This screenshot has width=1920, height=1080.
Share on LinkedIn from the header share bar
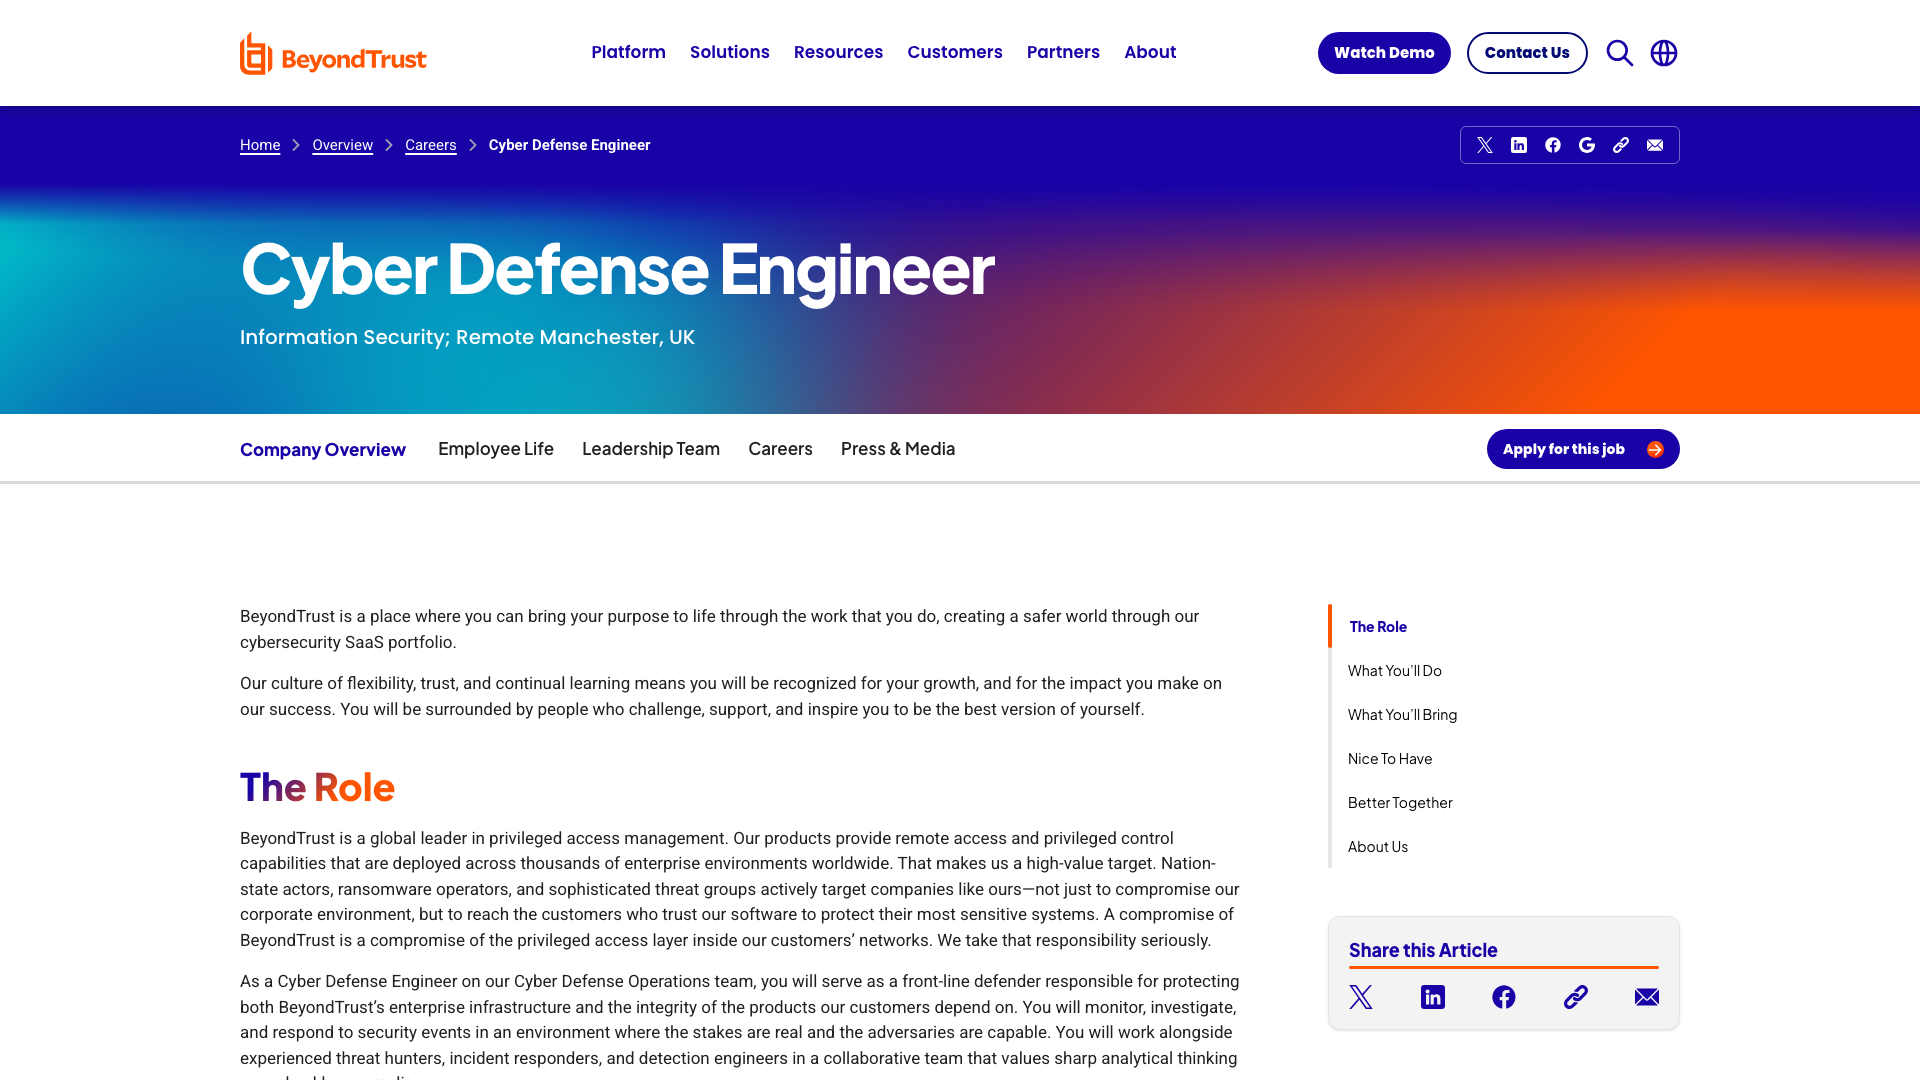1519,145
